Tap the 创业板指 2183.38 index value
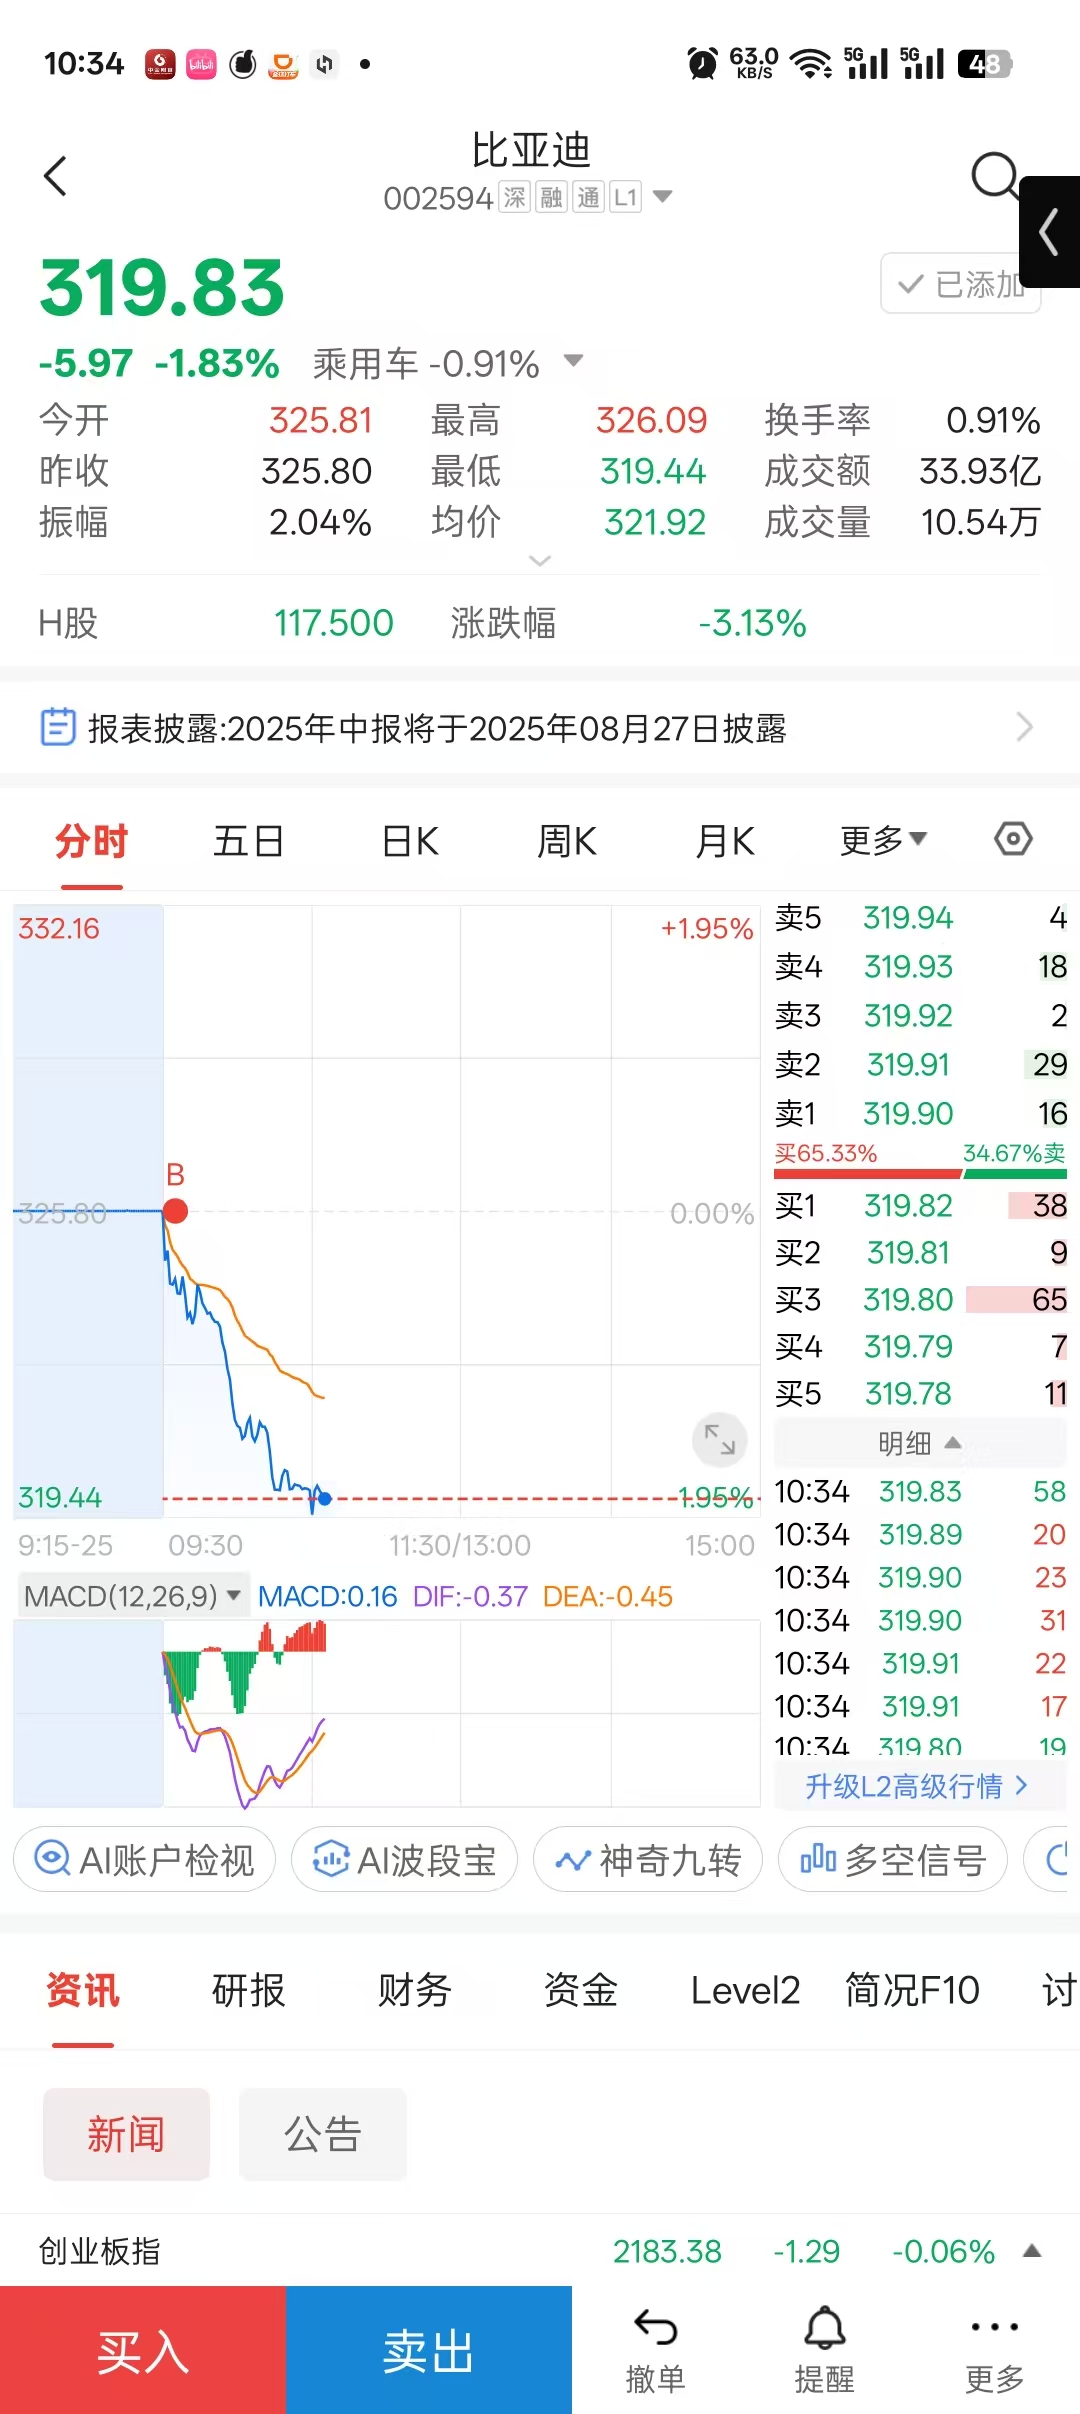The image size is (1080, 2414). tap(667, 2251)
